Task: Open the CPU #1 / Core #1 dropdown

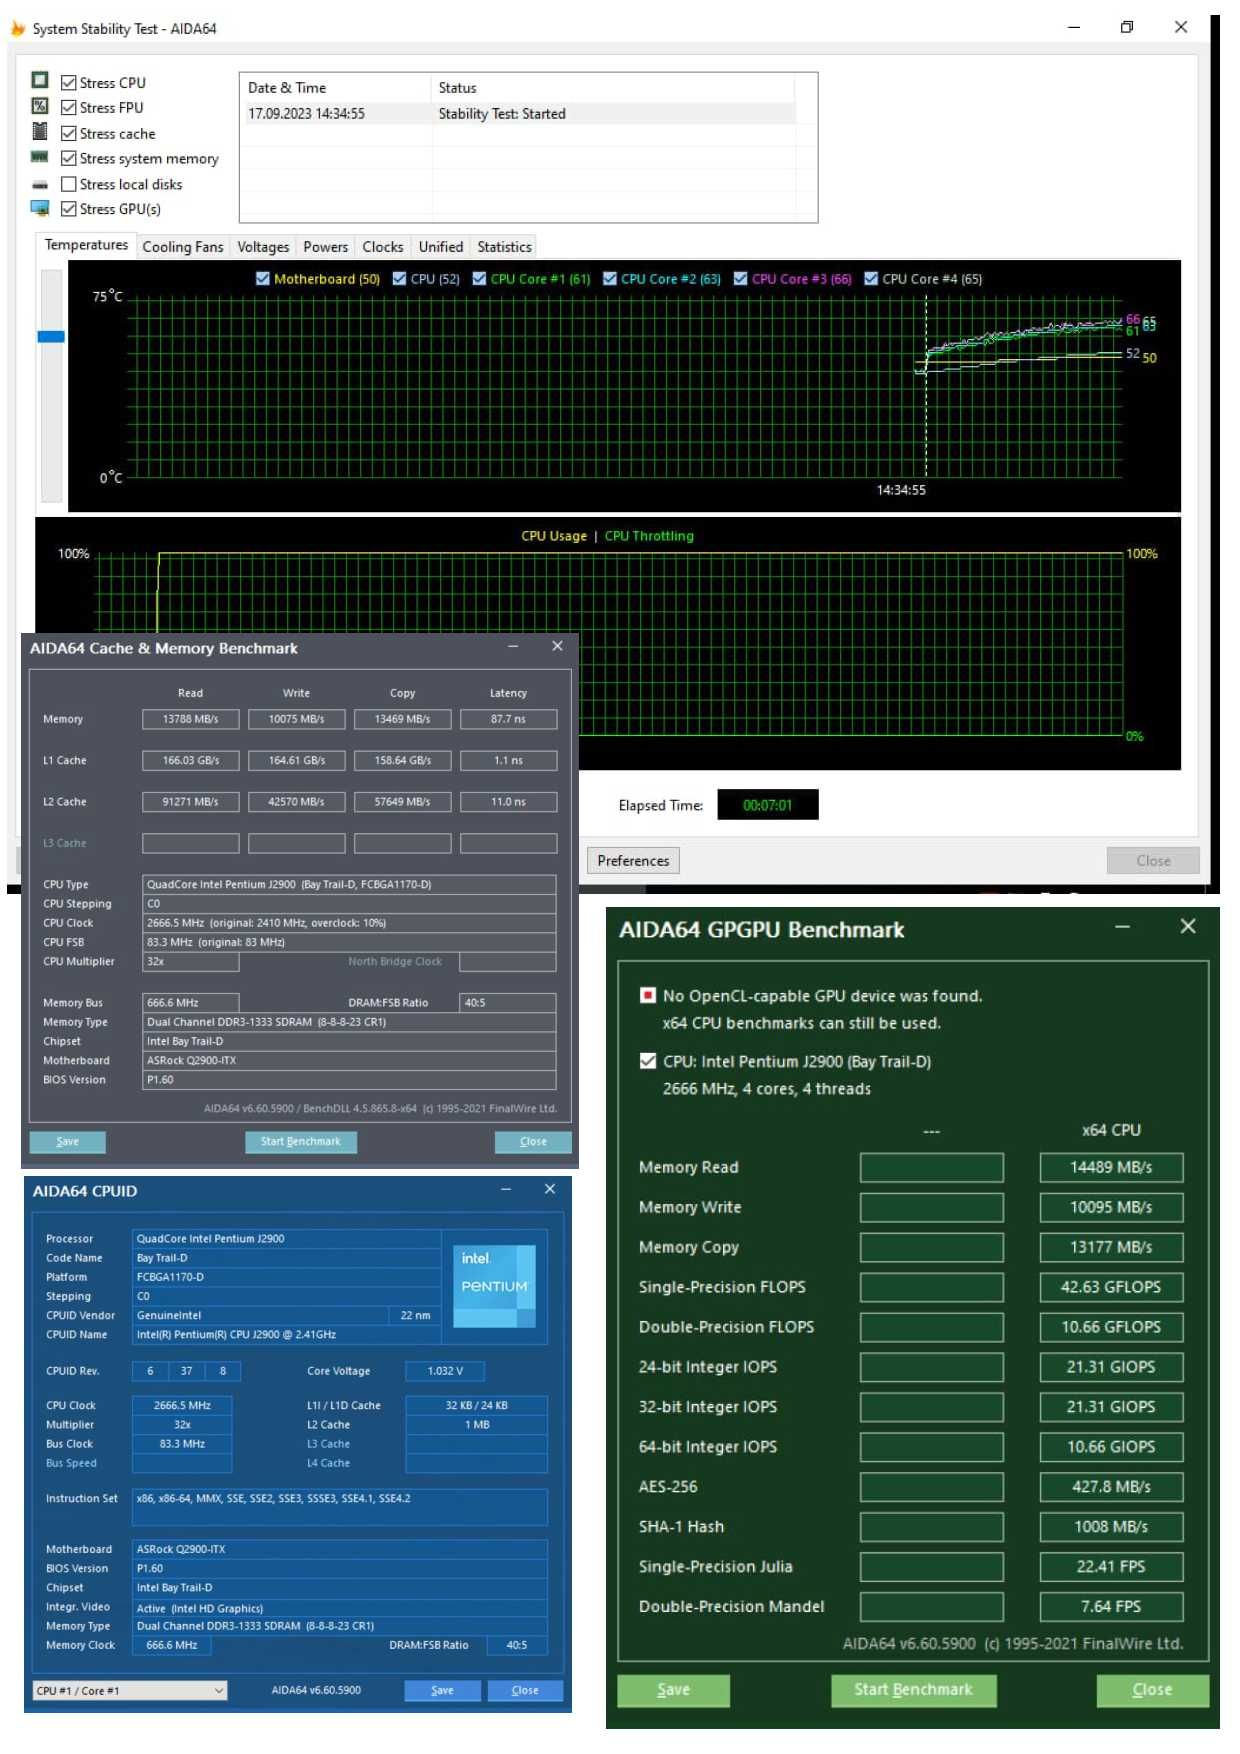Action: (130, 1690)
